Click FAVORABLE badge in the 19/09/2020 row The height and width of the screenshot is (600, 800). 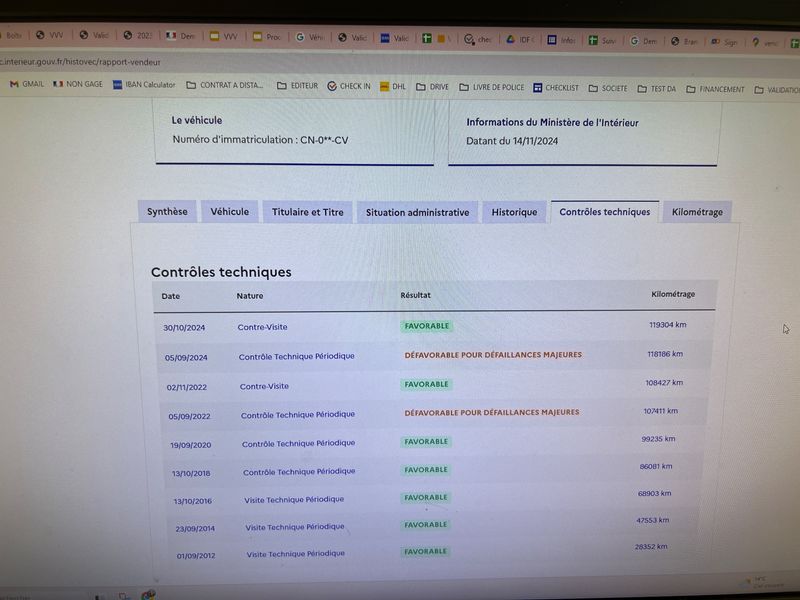(x=426, y=441)
